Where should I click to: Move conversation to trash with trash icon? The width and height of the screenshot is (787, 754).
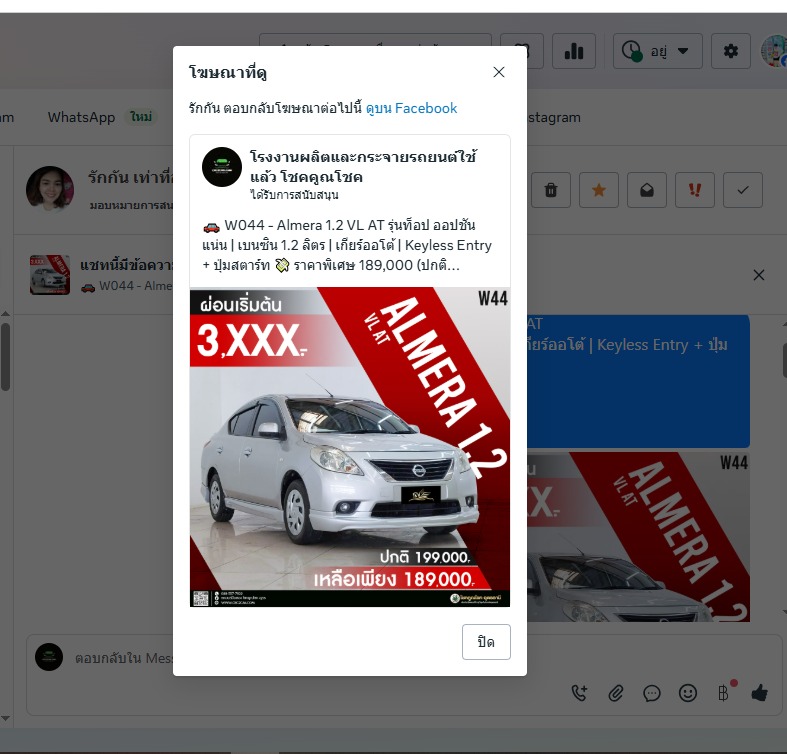pos(551,190)
